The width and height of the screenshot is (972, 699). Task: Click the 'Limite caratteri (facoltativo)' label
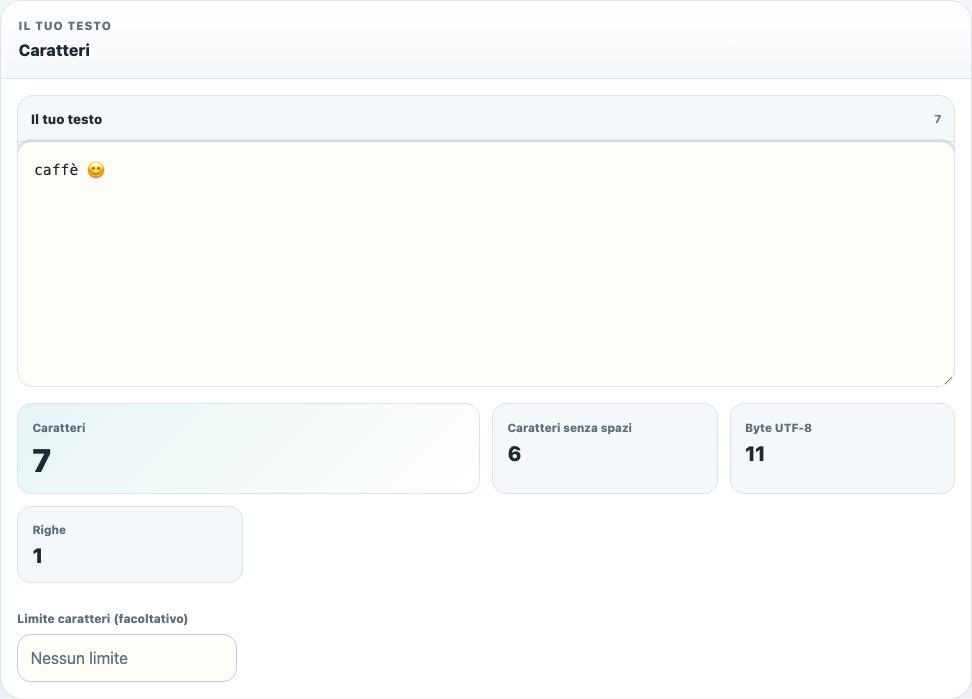[102, 618]
